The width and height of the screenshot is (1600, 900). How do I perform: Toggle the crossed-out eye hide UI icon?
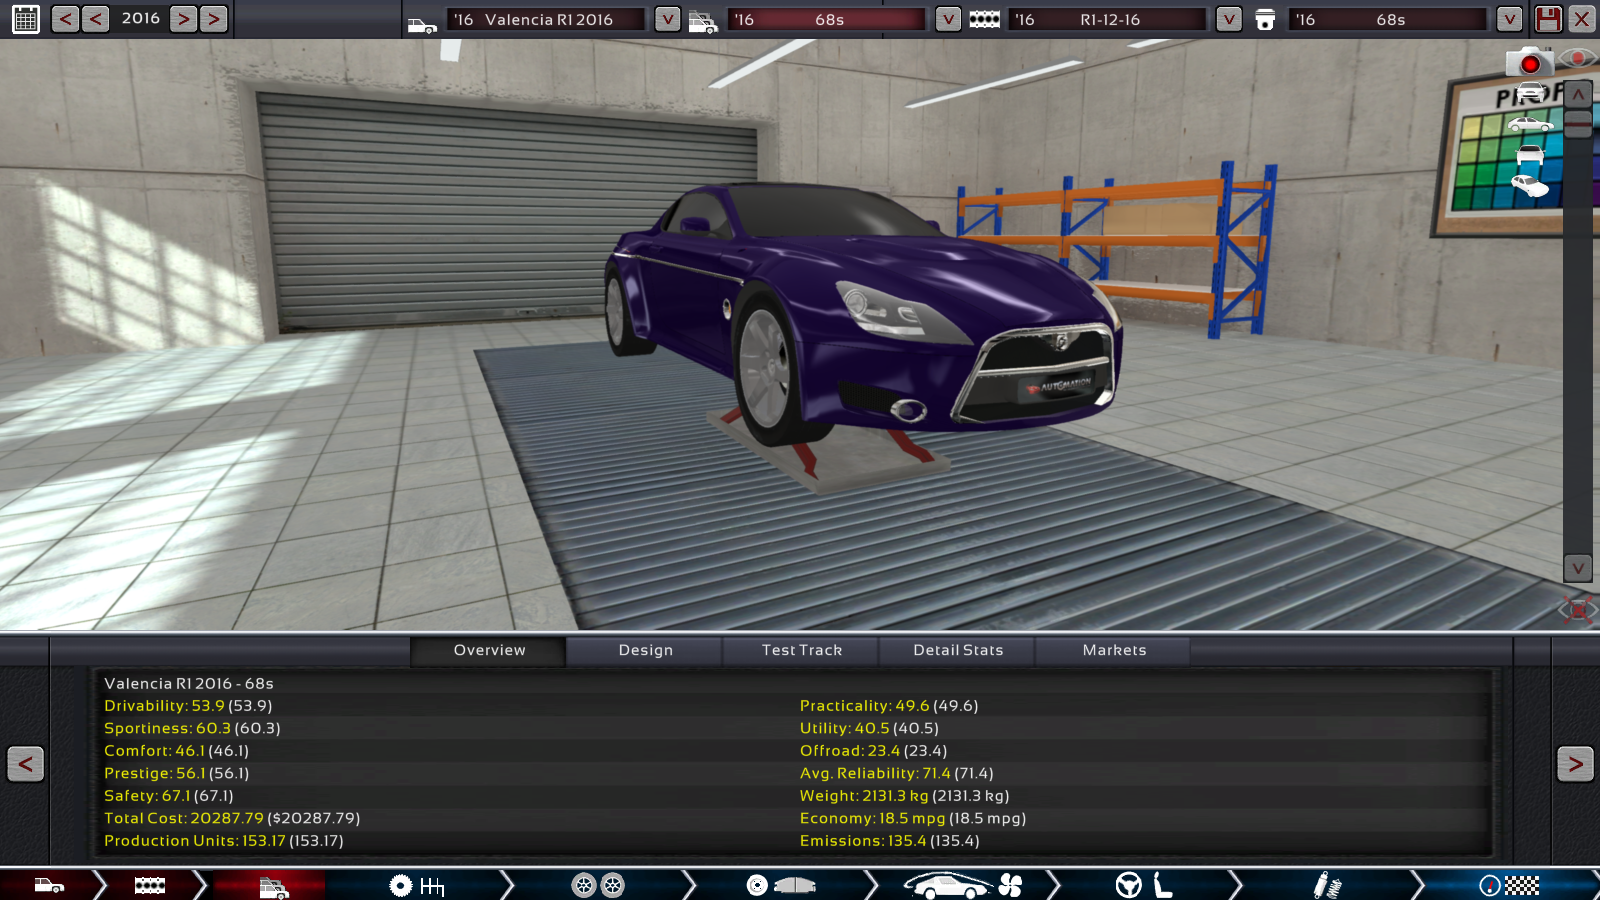click(x=1577, y=609)
